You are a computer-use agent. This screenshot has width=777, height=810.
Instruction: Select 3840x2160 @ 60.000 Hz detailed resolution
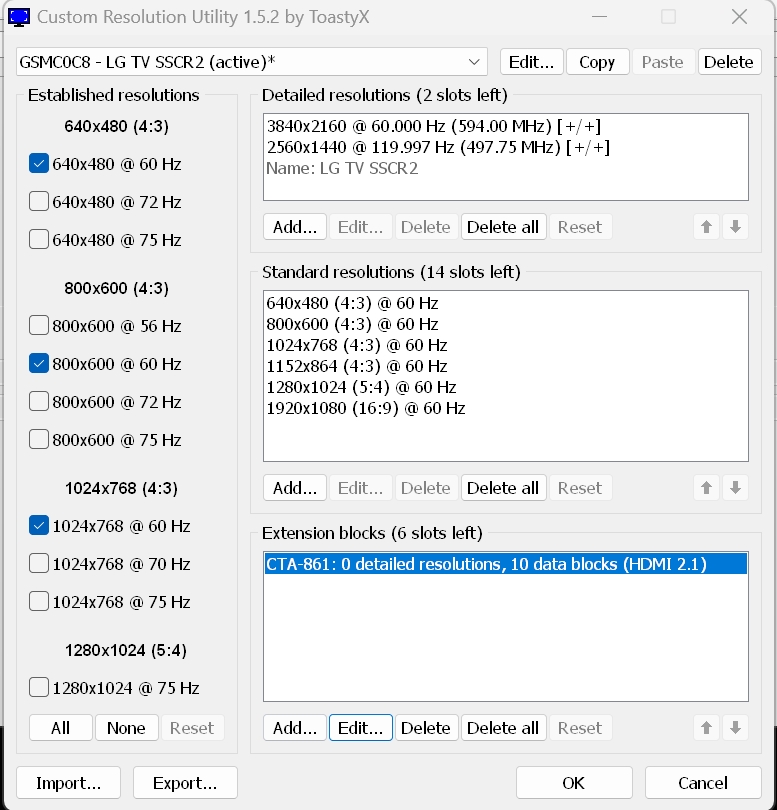pyautogui.click(x=433, y=126)
